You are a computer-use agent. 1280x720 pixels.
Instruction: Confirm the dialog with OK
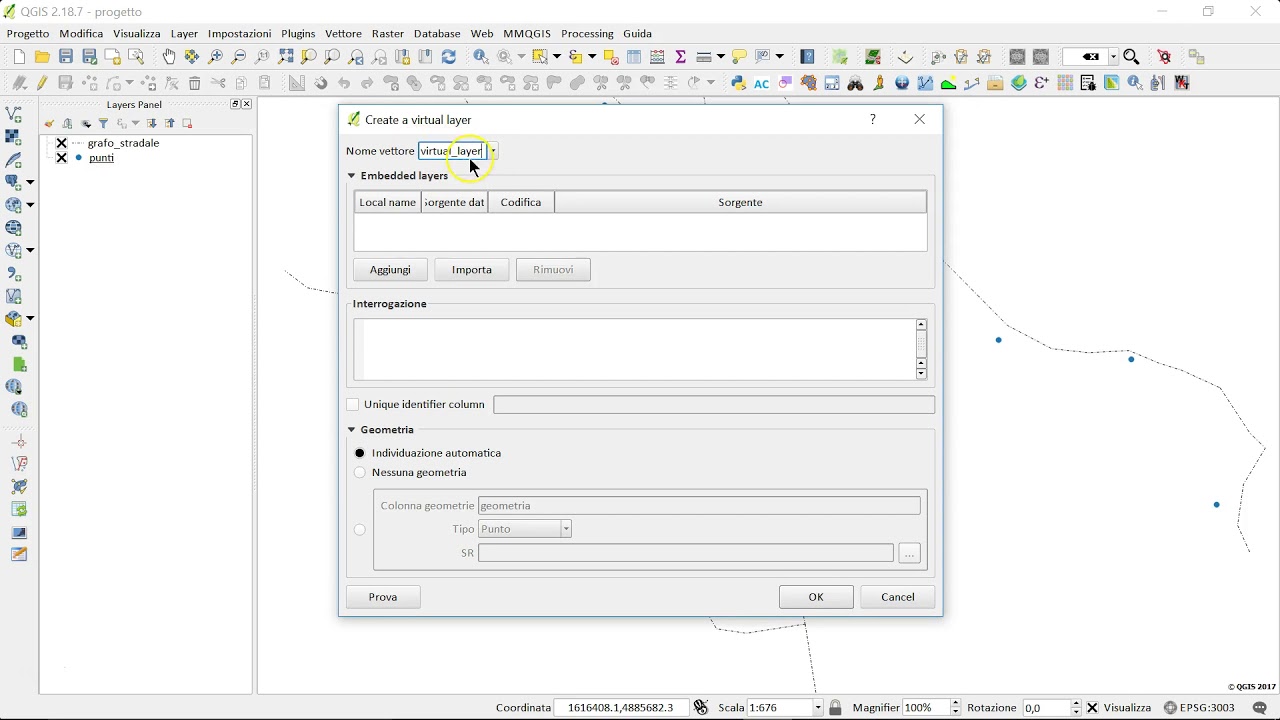pos(816,597)
